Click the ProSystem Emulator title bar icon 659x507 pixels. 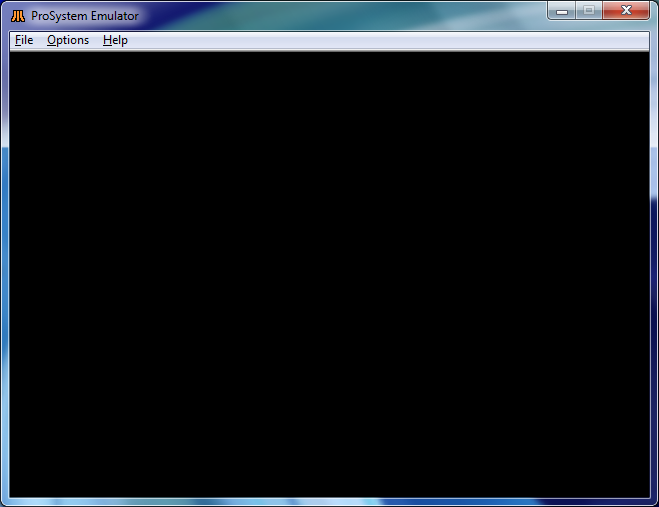click(x=18, y=16)
